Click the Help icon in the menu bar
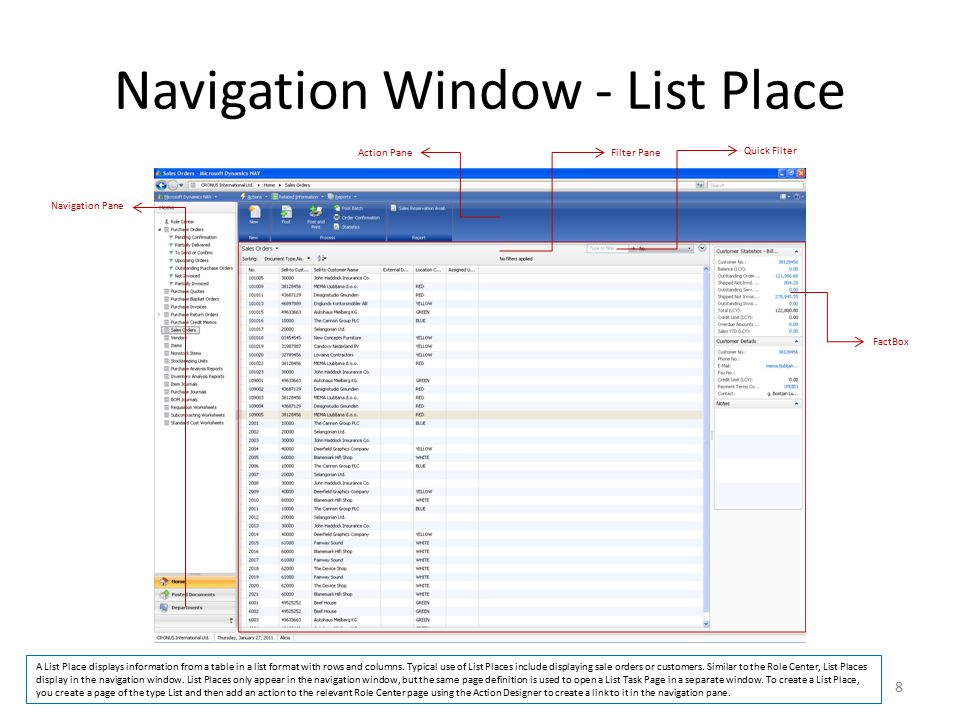This screenshot has height=720, width=960. point(798,197)
